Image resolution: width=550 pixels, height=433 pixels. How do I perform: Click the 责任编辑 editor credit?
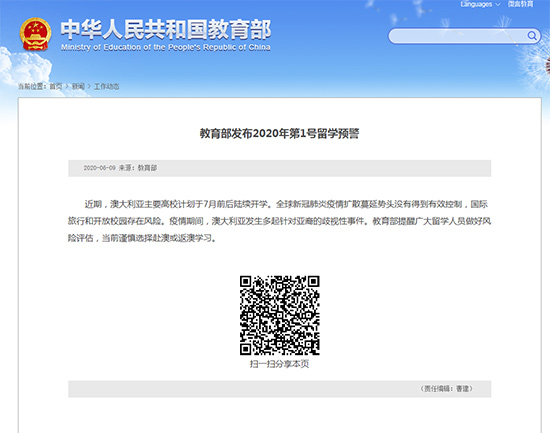[446, 388]
